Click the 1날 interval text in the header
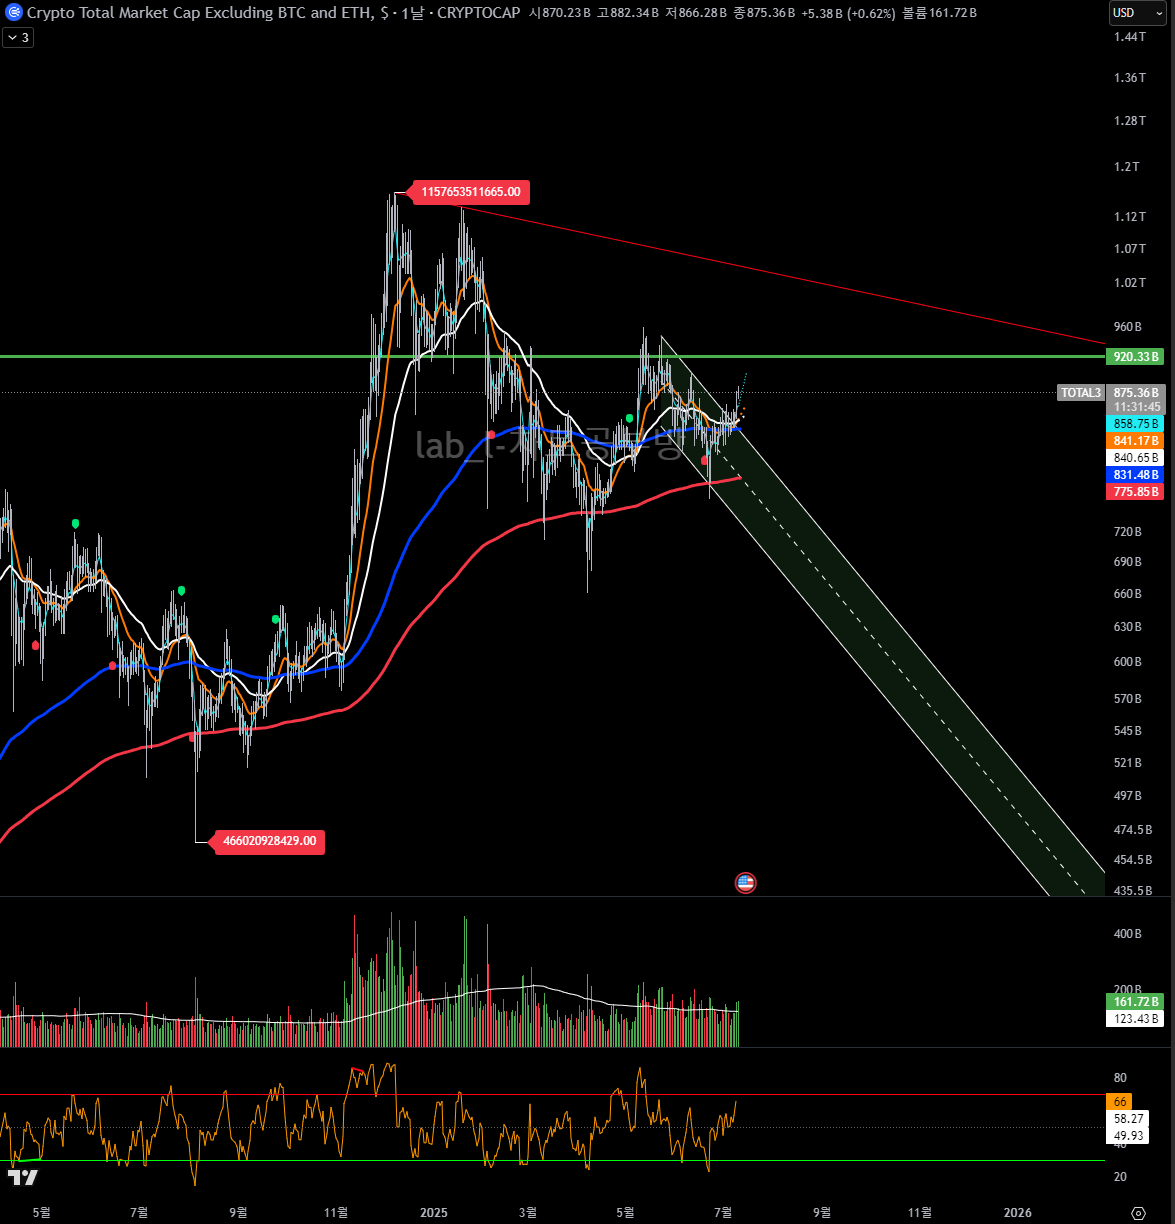1175x1224 pixels. [412, 13]
